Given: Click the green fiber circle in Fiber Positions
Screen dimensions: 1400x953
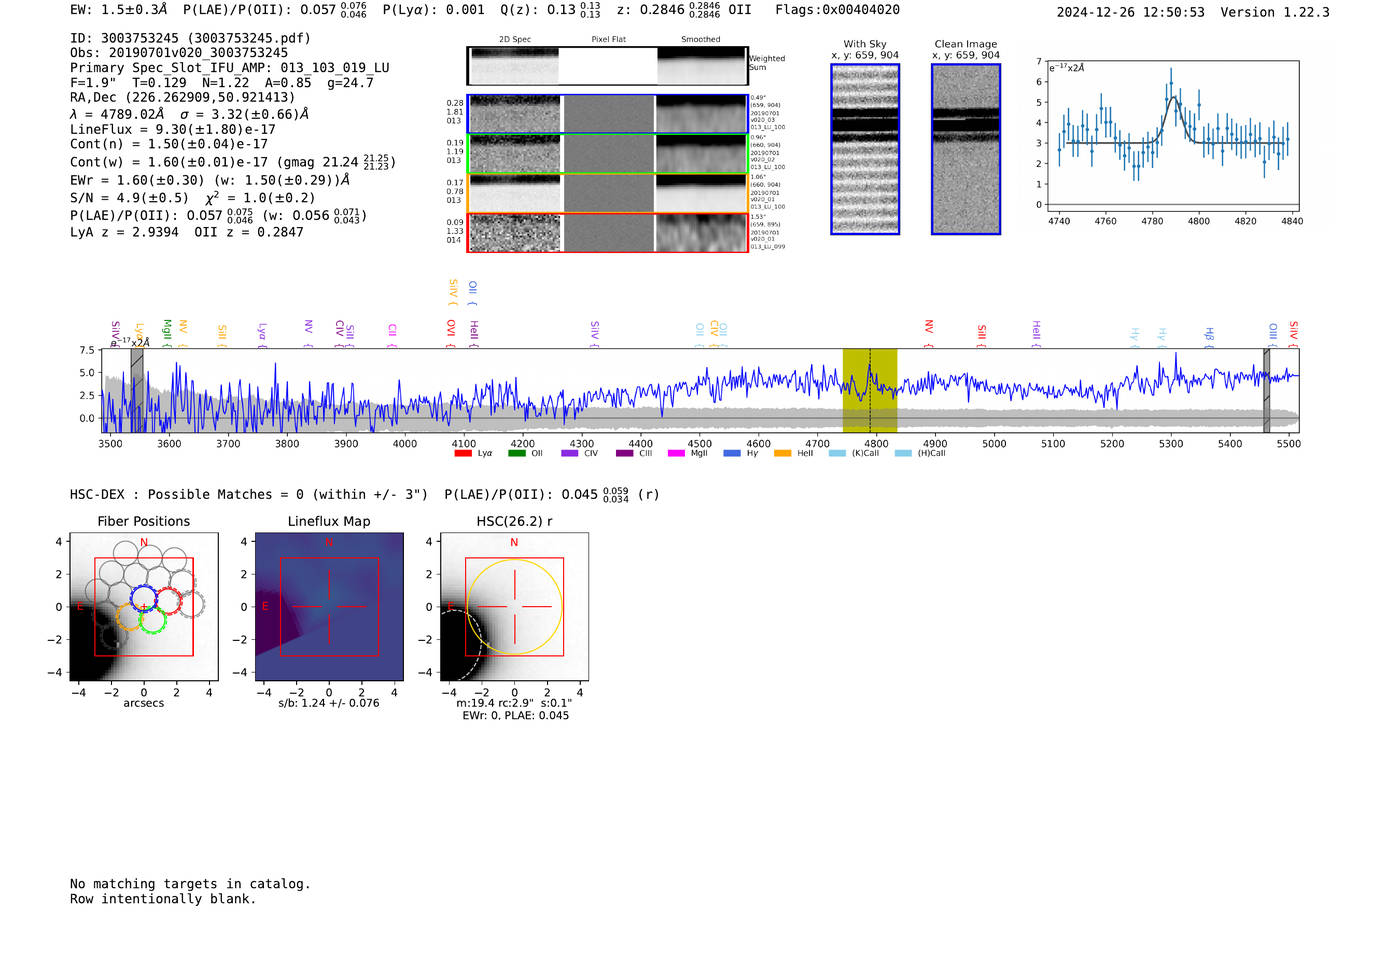Looking at the screenshot, I should pos(153,621).
